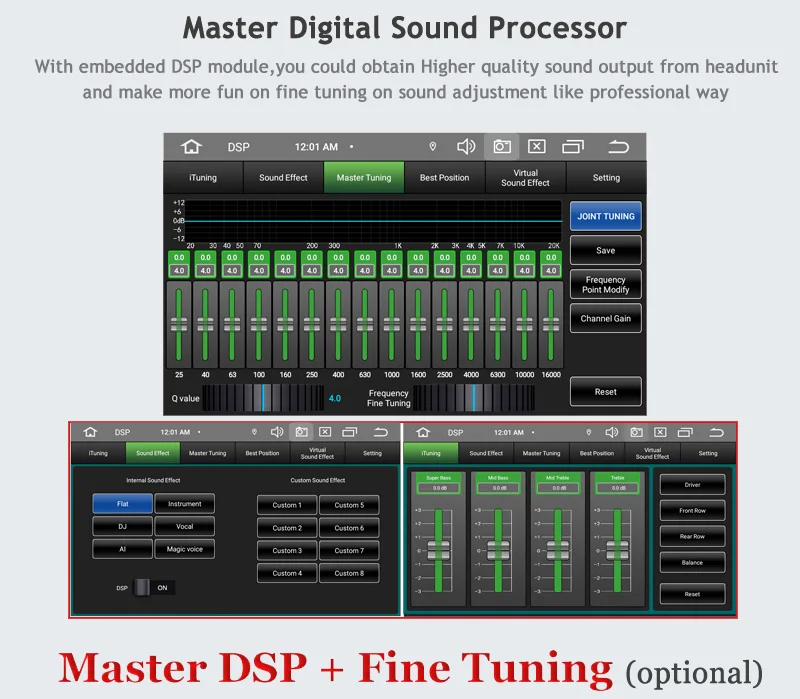Screen dimensions: 800x699
Task: Select the Instrument sound effect
Action: pos(185,504)
